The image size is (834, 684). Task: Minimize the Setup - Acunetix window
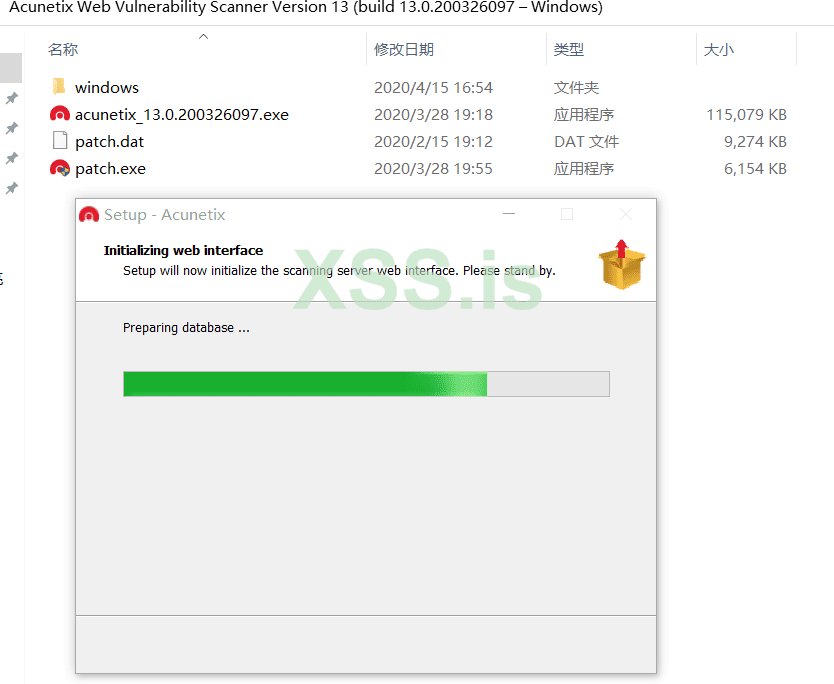[509, 214]
